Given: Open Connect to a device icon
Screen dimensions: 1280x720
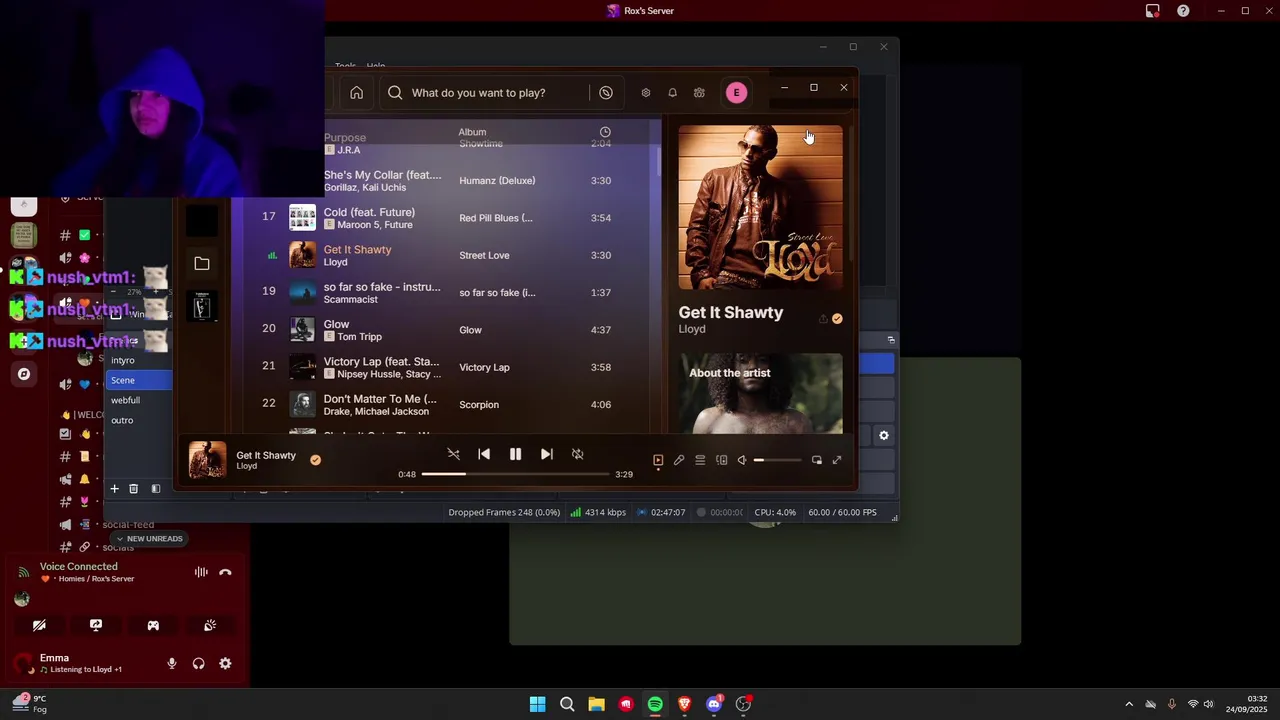Looking at the screenshot, I should tap(721, 460).
